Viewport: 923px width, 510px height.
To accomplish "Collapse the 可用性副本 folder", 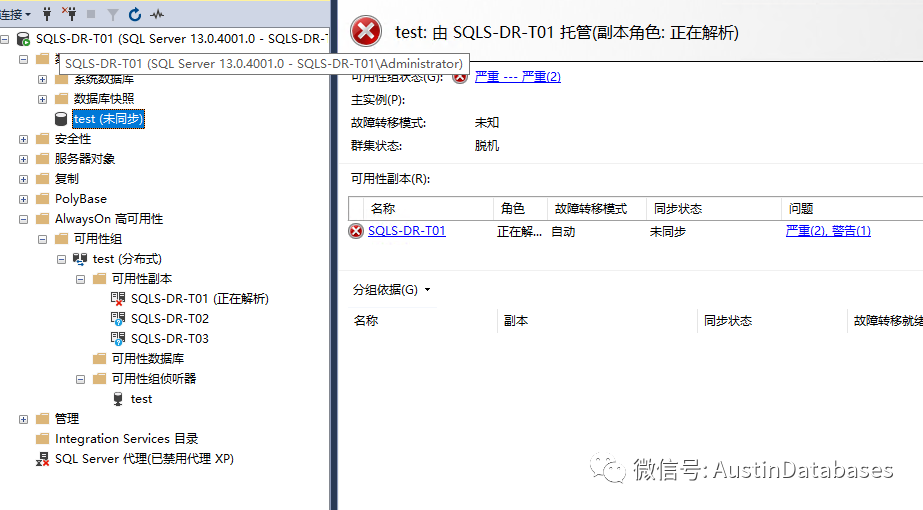I will (x=81, y=280).
